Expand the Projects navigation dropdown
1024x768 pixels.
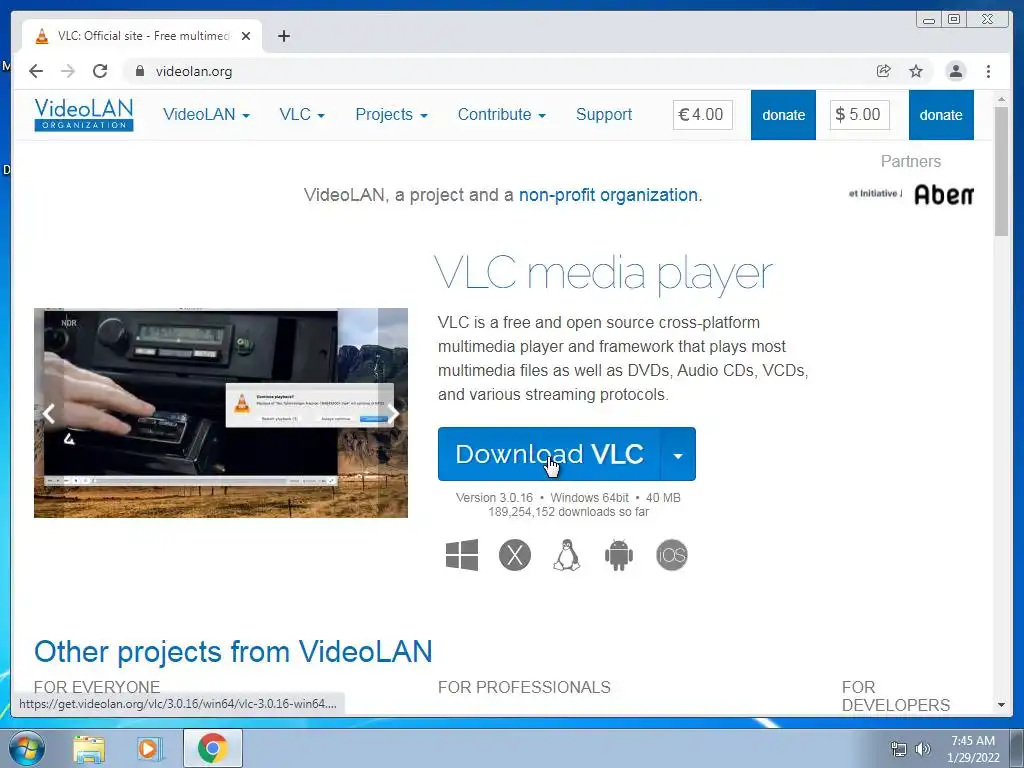pyautogui.click(x=391, y=115)
